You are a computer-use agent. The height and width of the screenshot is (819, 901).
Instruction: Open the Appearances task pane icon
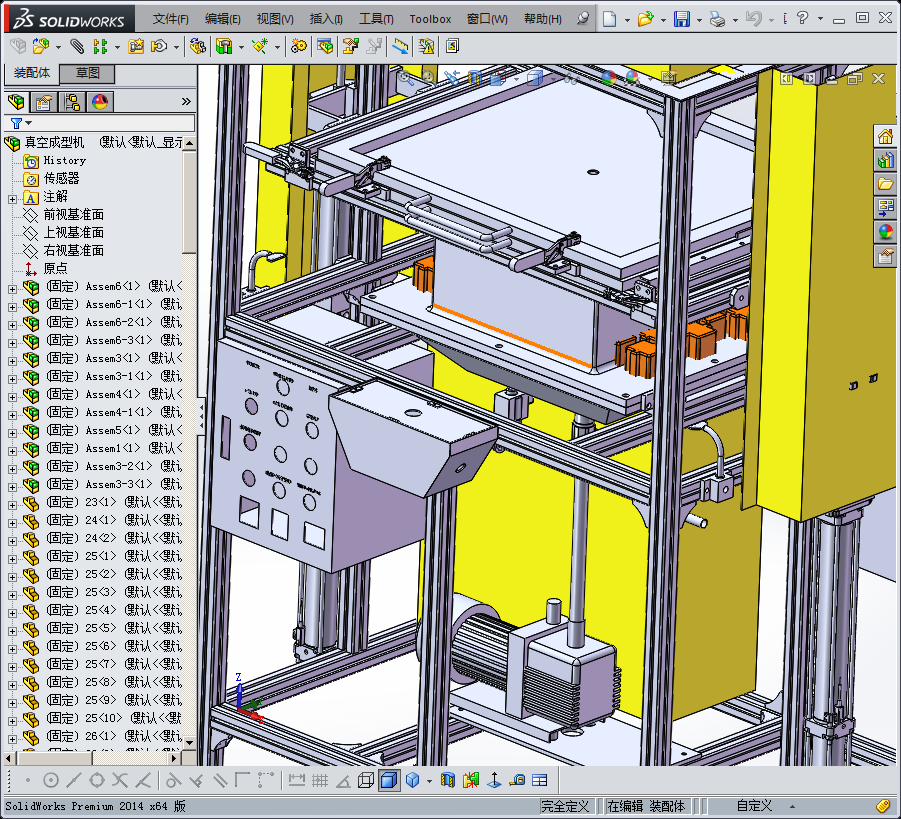click(885, 232)
